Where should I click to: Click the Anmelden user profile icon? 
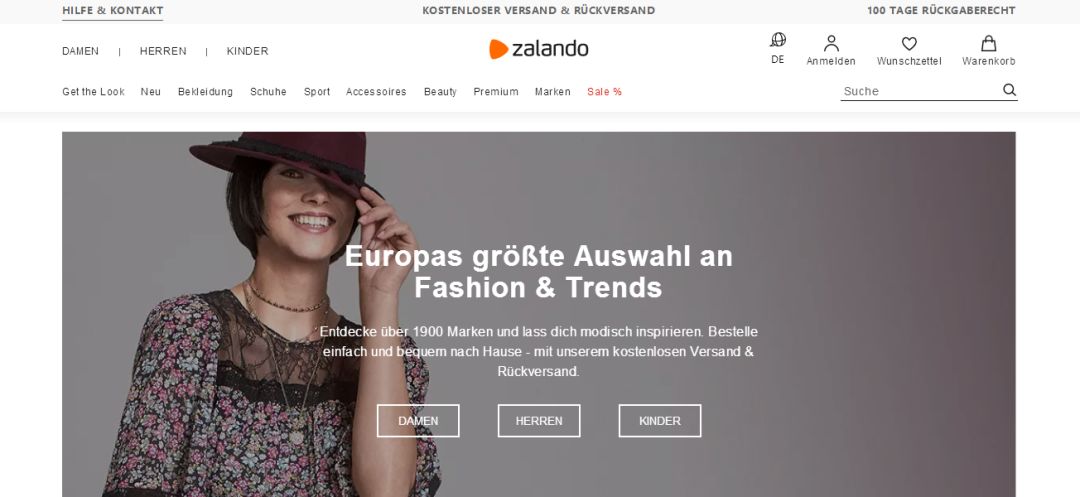point(831,43)
